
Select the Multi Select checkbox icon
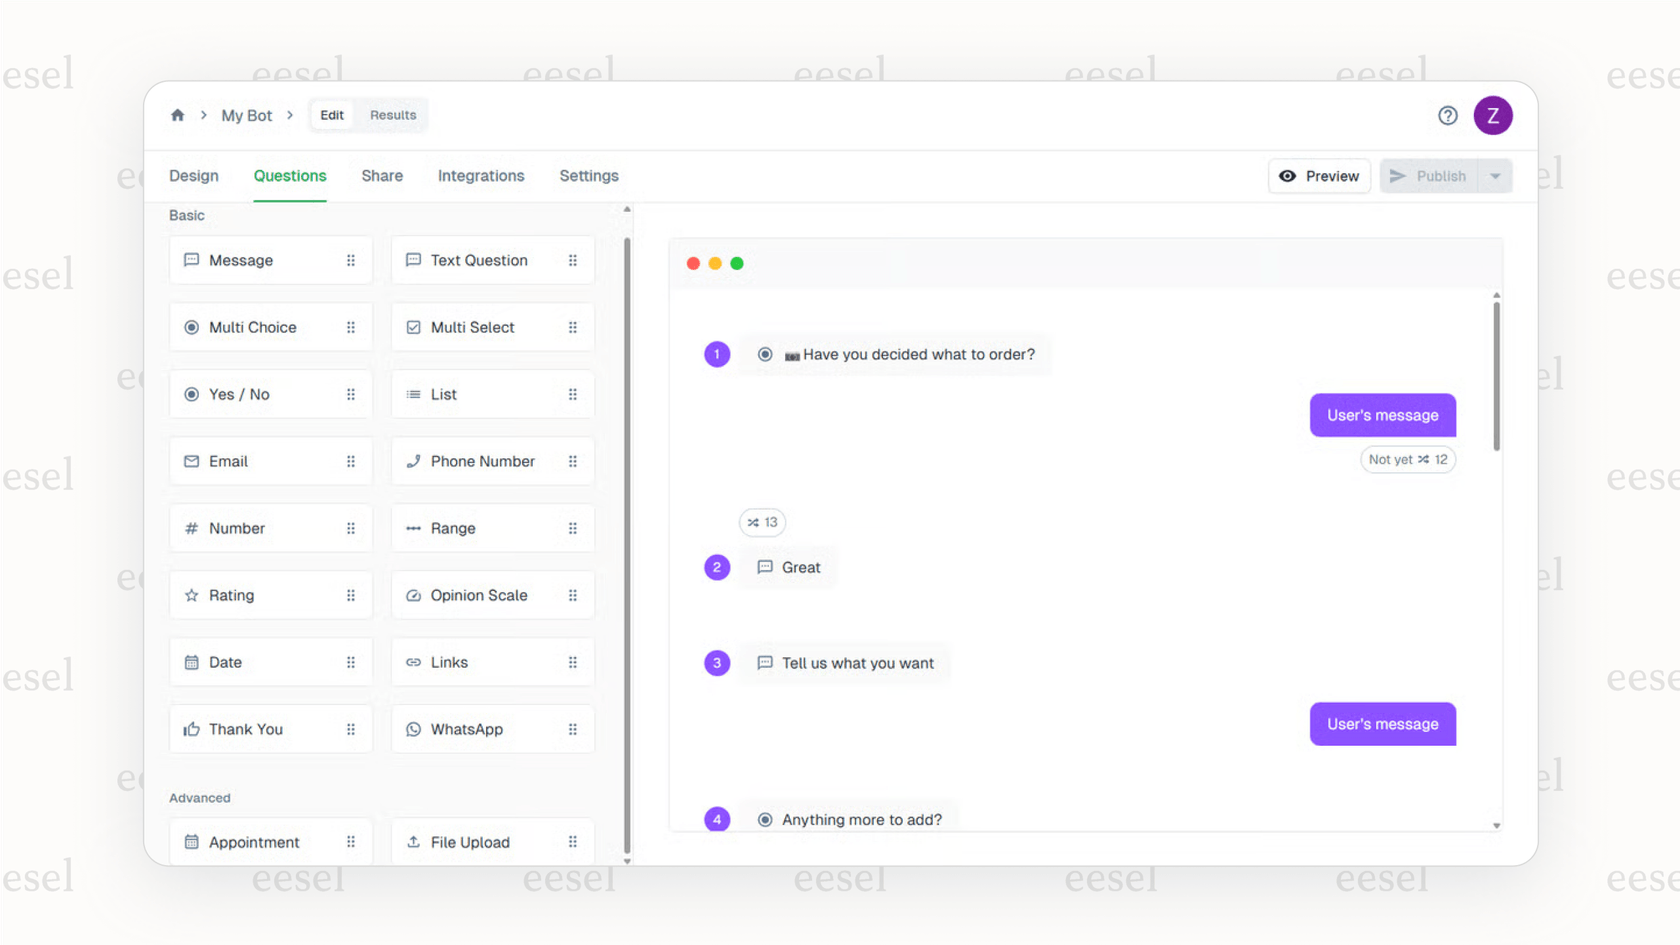[x=414, y=327]
